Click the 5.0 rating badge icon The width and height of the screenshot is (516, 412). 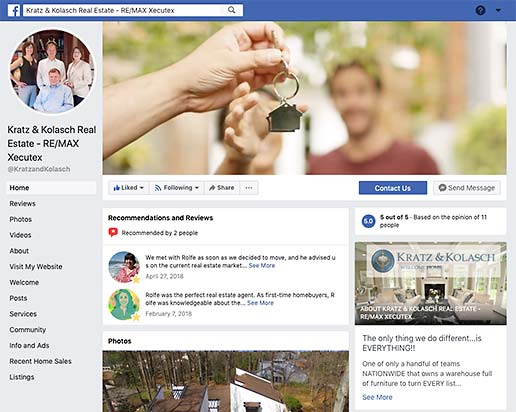(368, 221)
